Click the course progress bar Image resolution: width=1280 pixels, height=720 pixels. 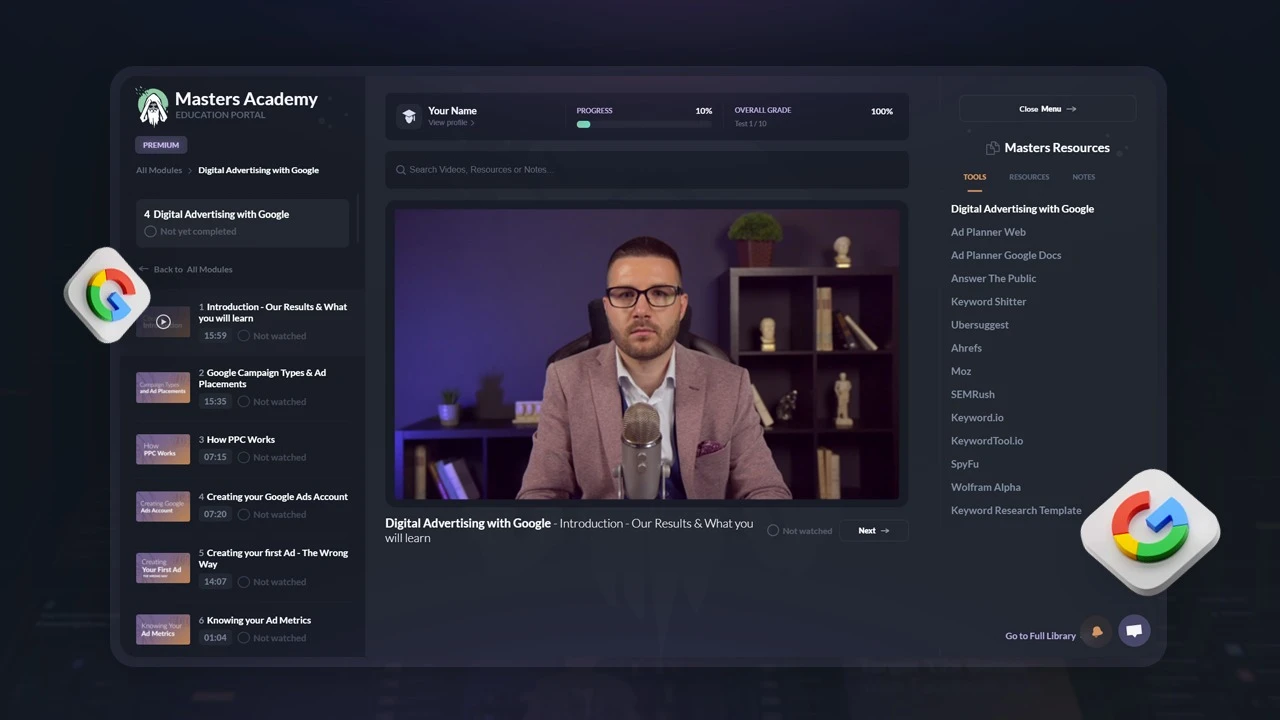tap(644, 124)
